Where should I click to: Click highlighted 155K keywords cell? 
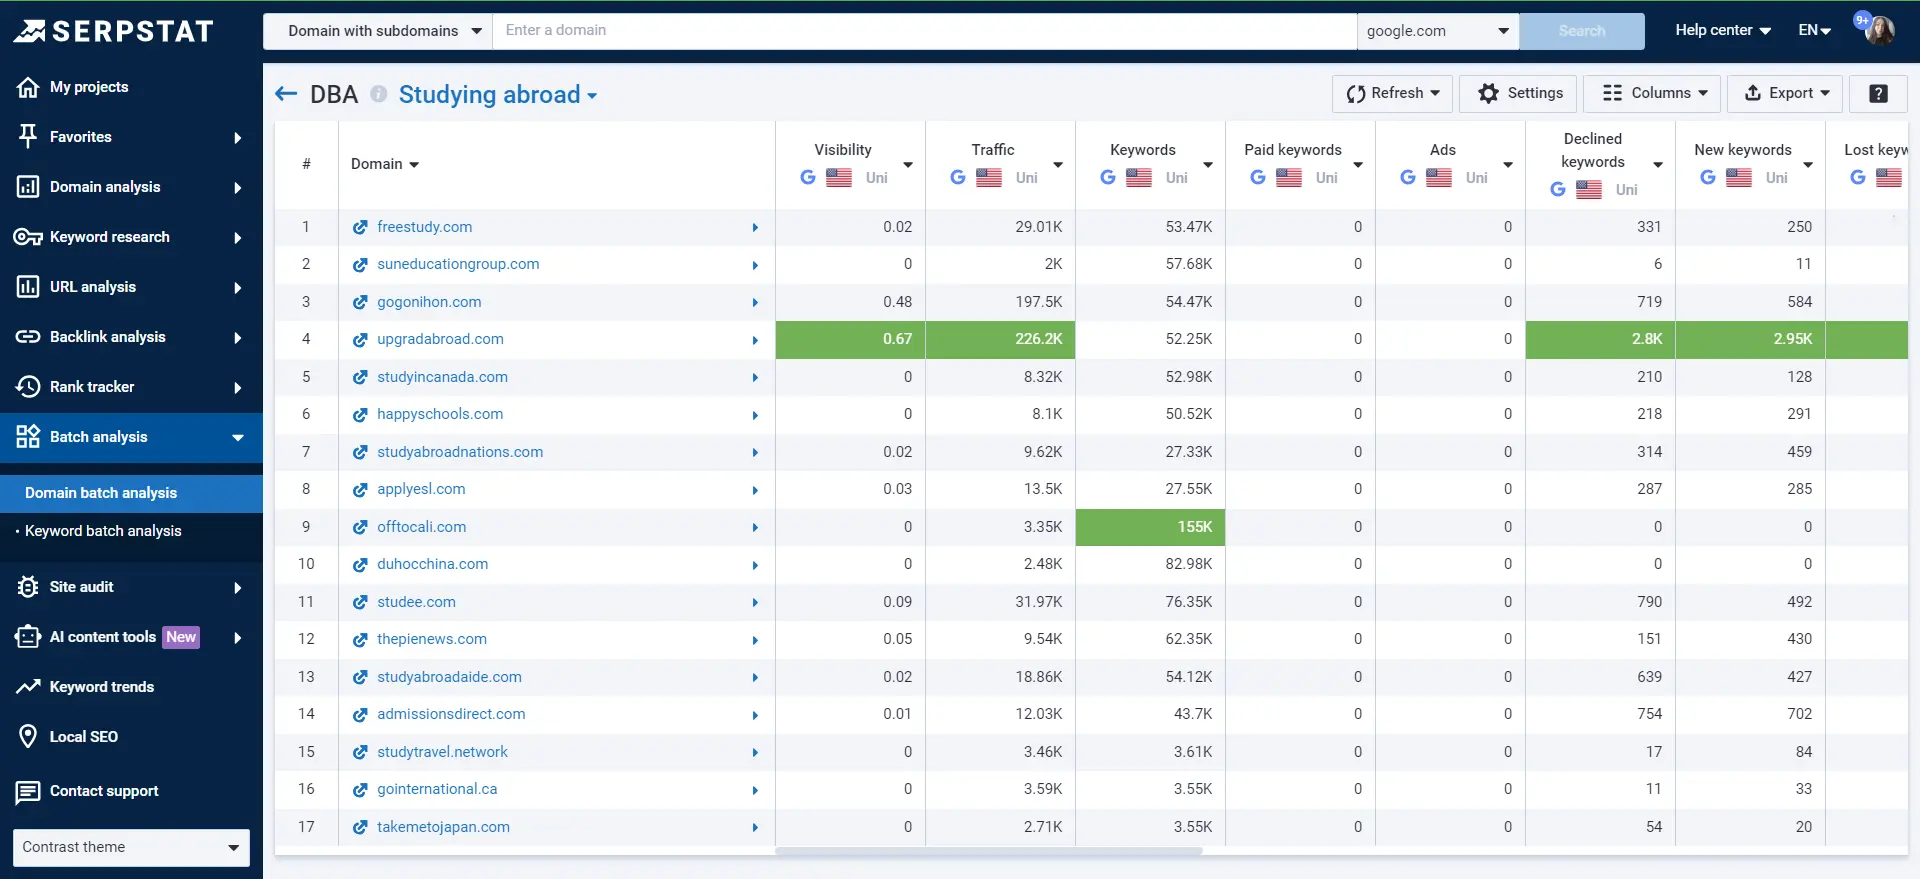tap(1150, 527)
